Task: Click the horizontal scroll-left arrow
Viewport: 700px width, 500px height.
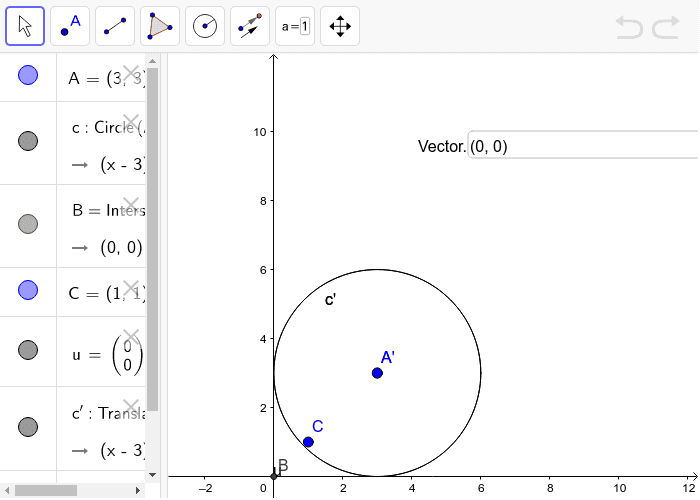Action: coord(7,491)
